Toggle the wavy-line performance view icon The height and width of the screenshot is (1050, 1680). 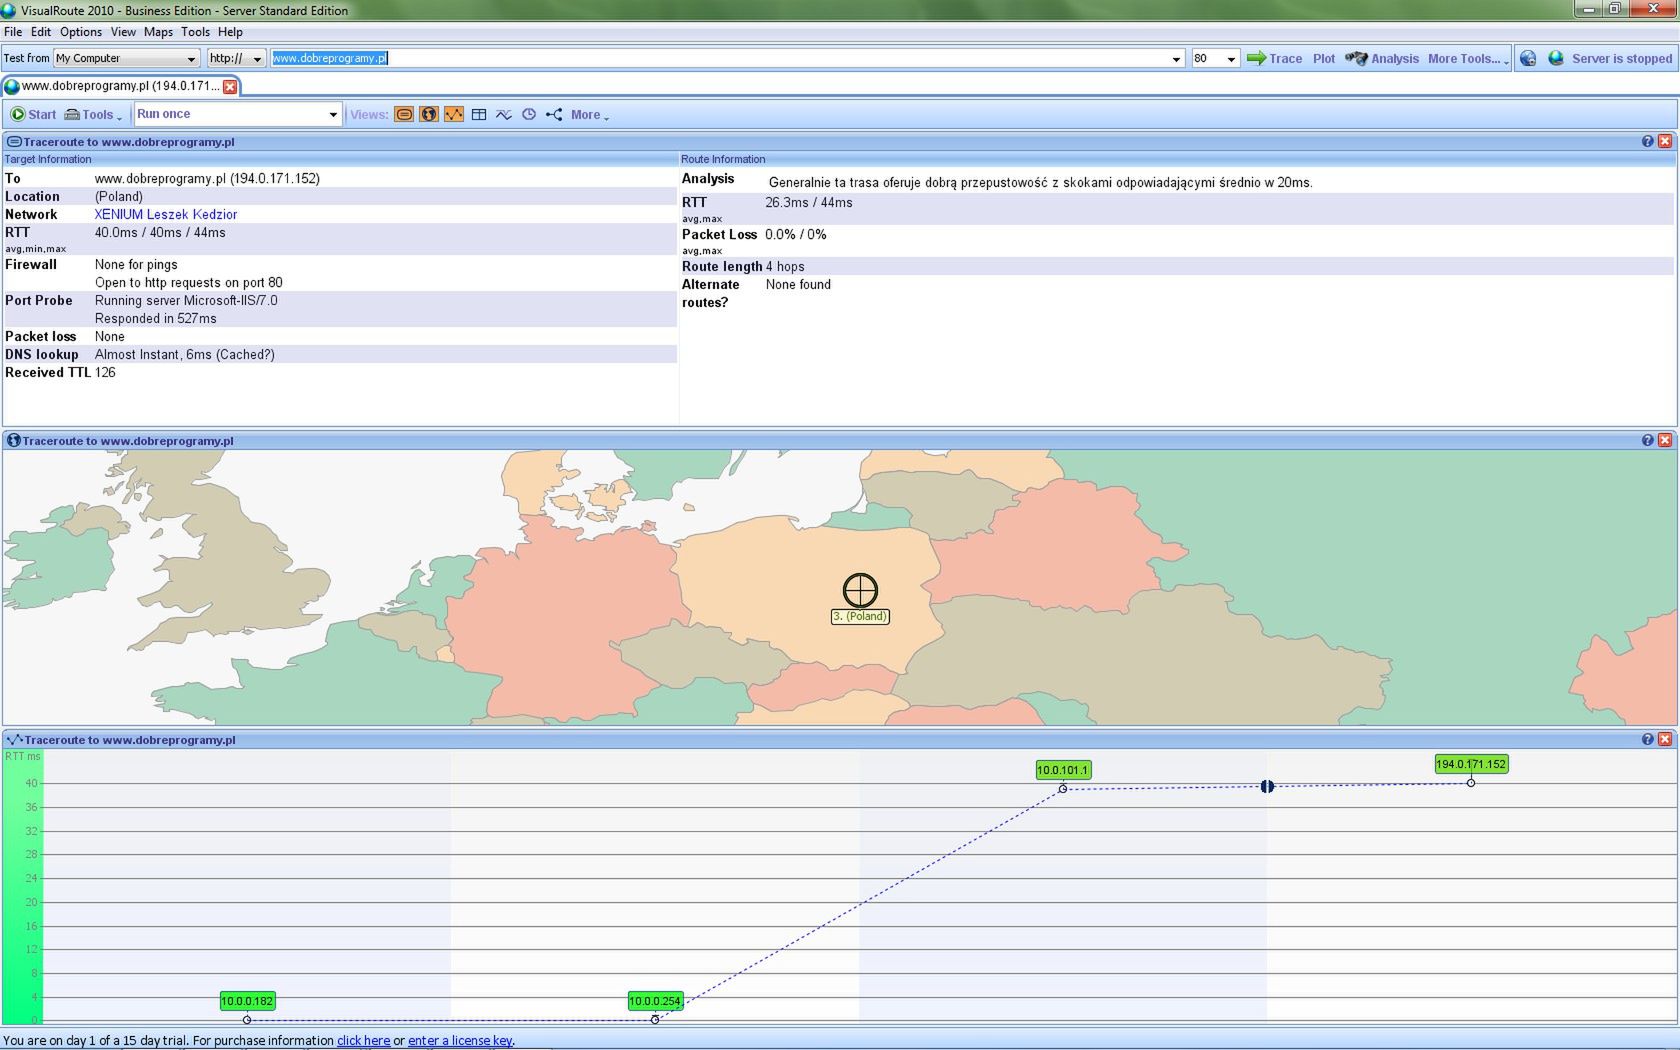(504, 114)
